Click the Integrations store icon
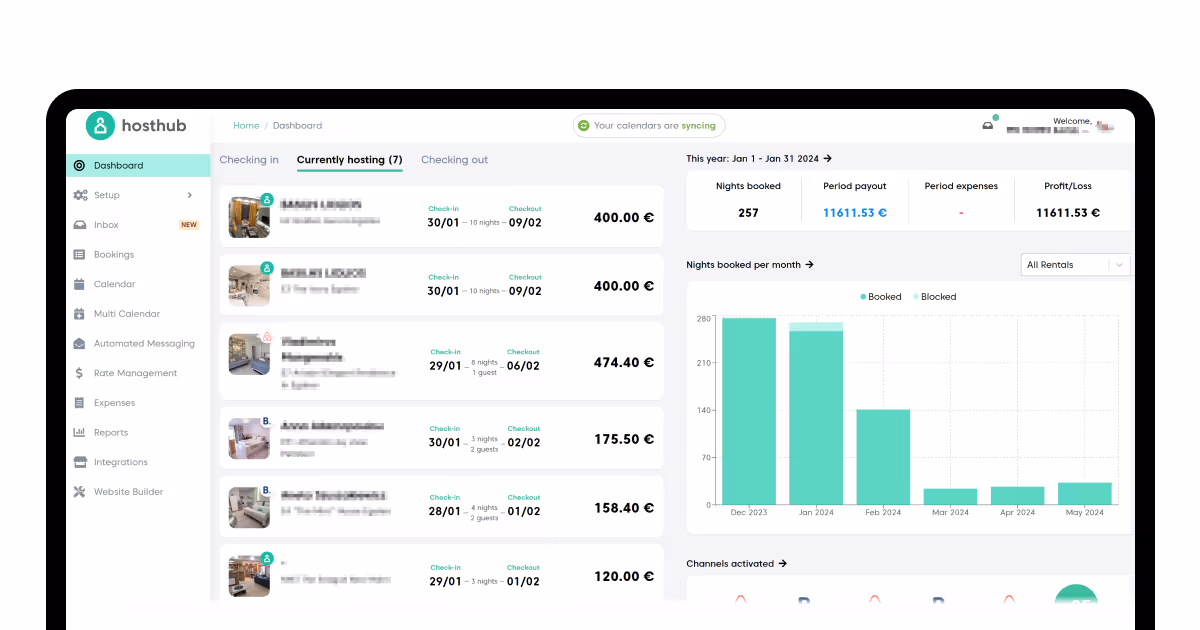The height and width of the screenshot is (630, 1200). pyautogui.click(x=80, y=462)
